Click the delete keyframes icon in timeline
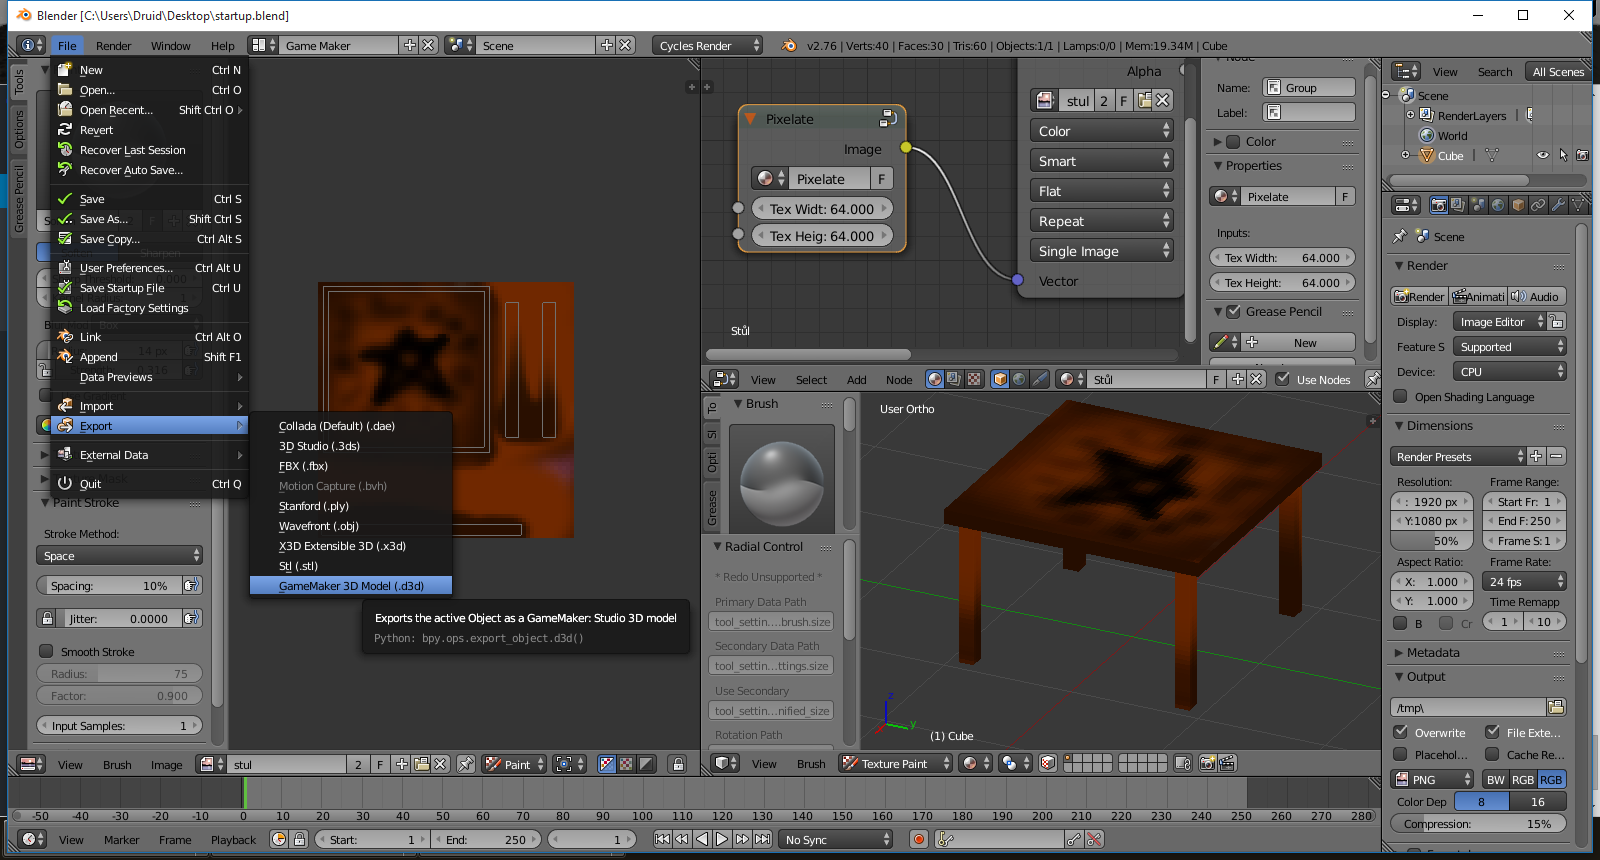 pos(1094,840)
